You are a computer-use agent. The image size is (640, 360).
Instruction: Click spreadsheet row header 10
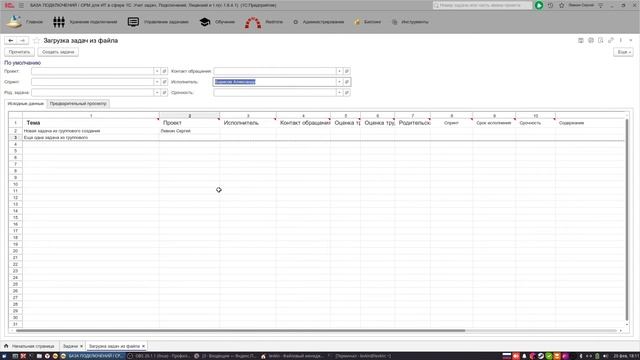point(16,184)
